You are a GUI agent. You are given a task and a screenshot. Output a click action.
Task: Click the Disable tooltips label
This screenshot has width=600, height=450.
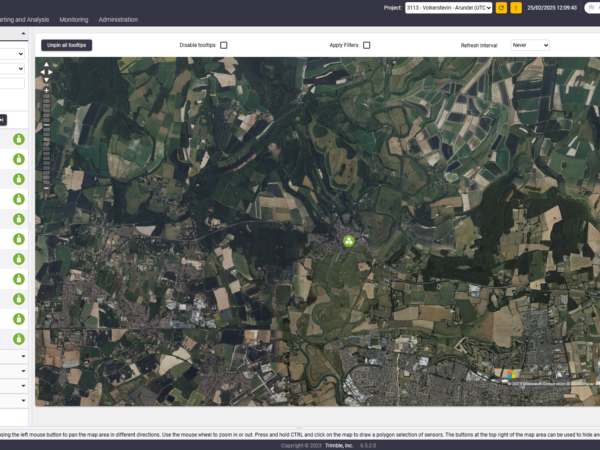coord(197,45)
